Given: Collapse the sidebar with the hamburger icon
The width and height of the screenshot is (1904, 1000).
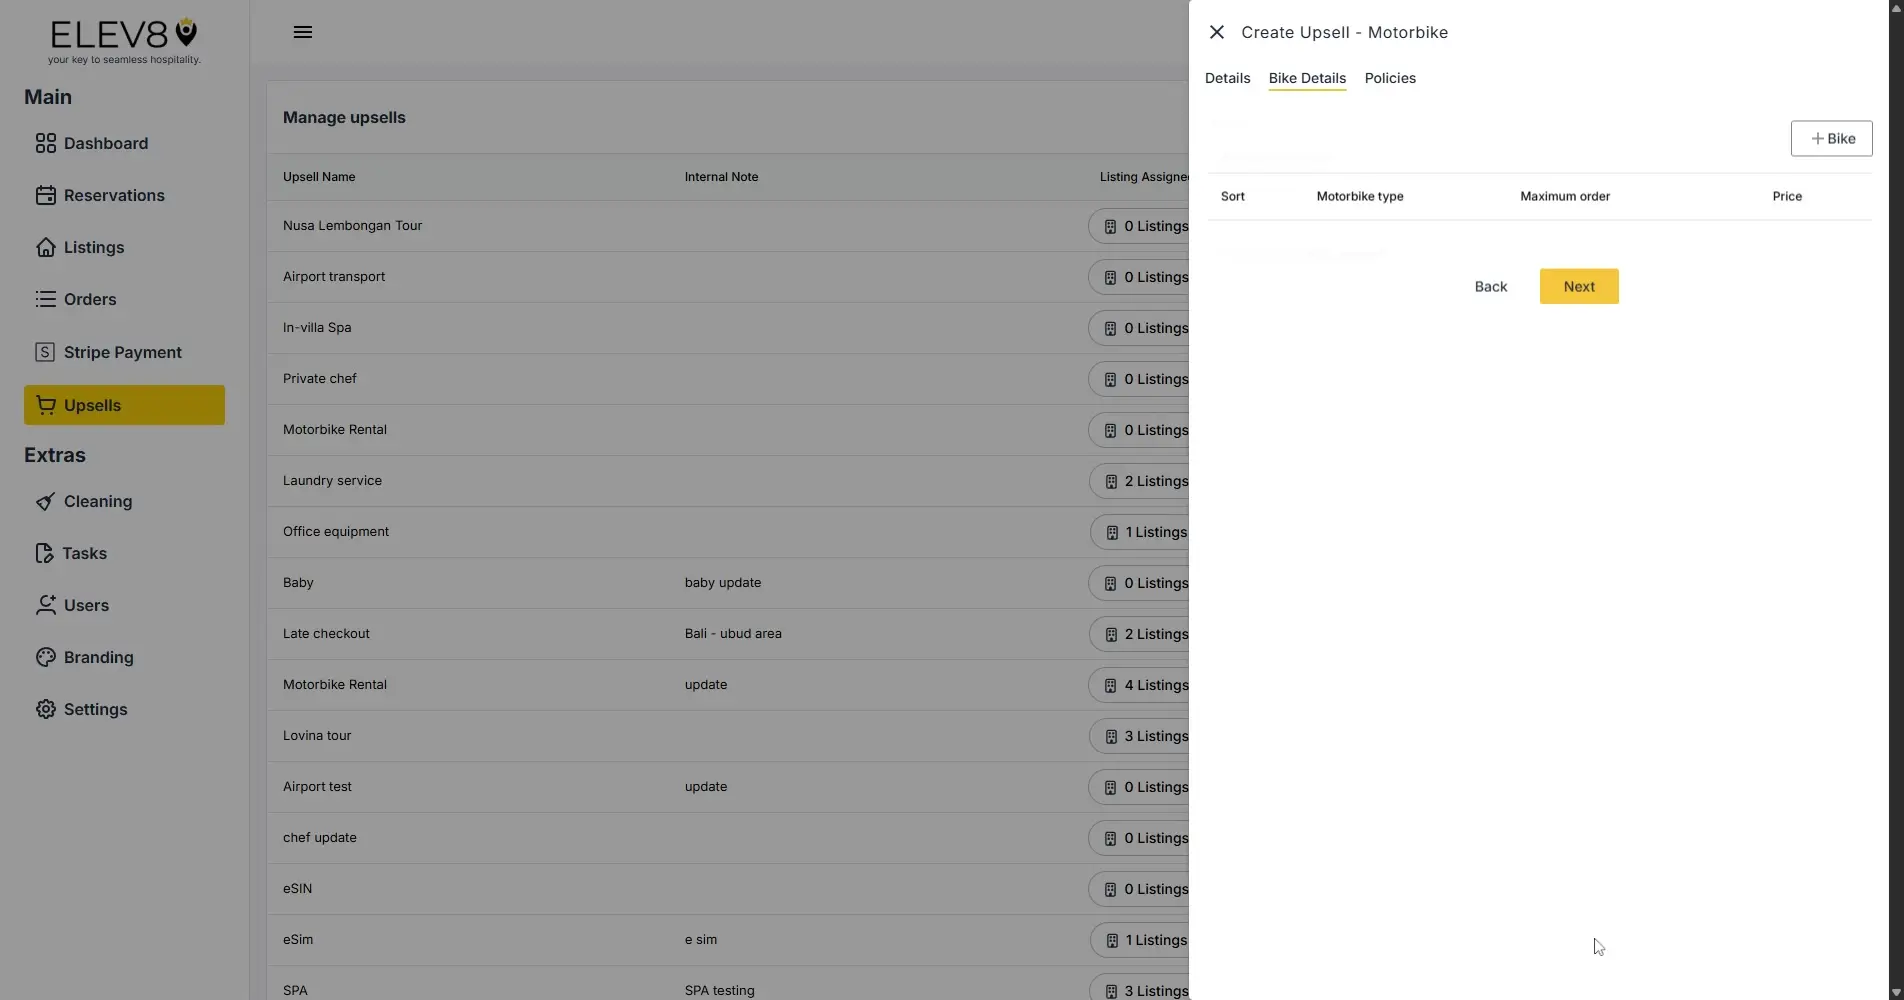Looking at the screenshot, I should coord(302,31).
